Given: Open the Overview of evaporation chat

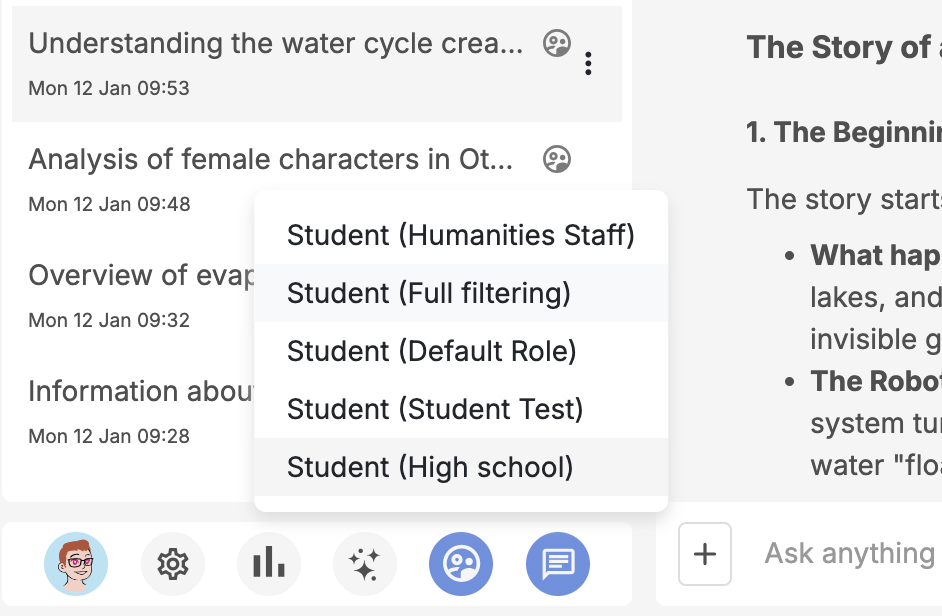Looking at the screenshot, I should (x=140, y=276).
